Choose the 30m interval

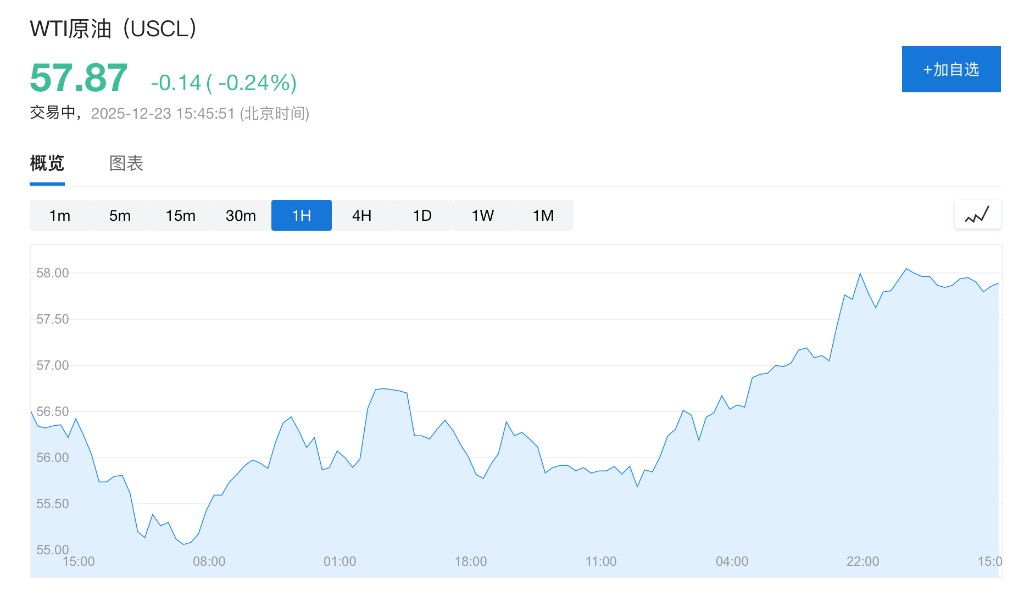tap(241, 216)
